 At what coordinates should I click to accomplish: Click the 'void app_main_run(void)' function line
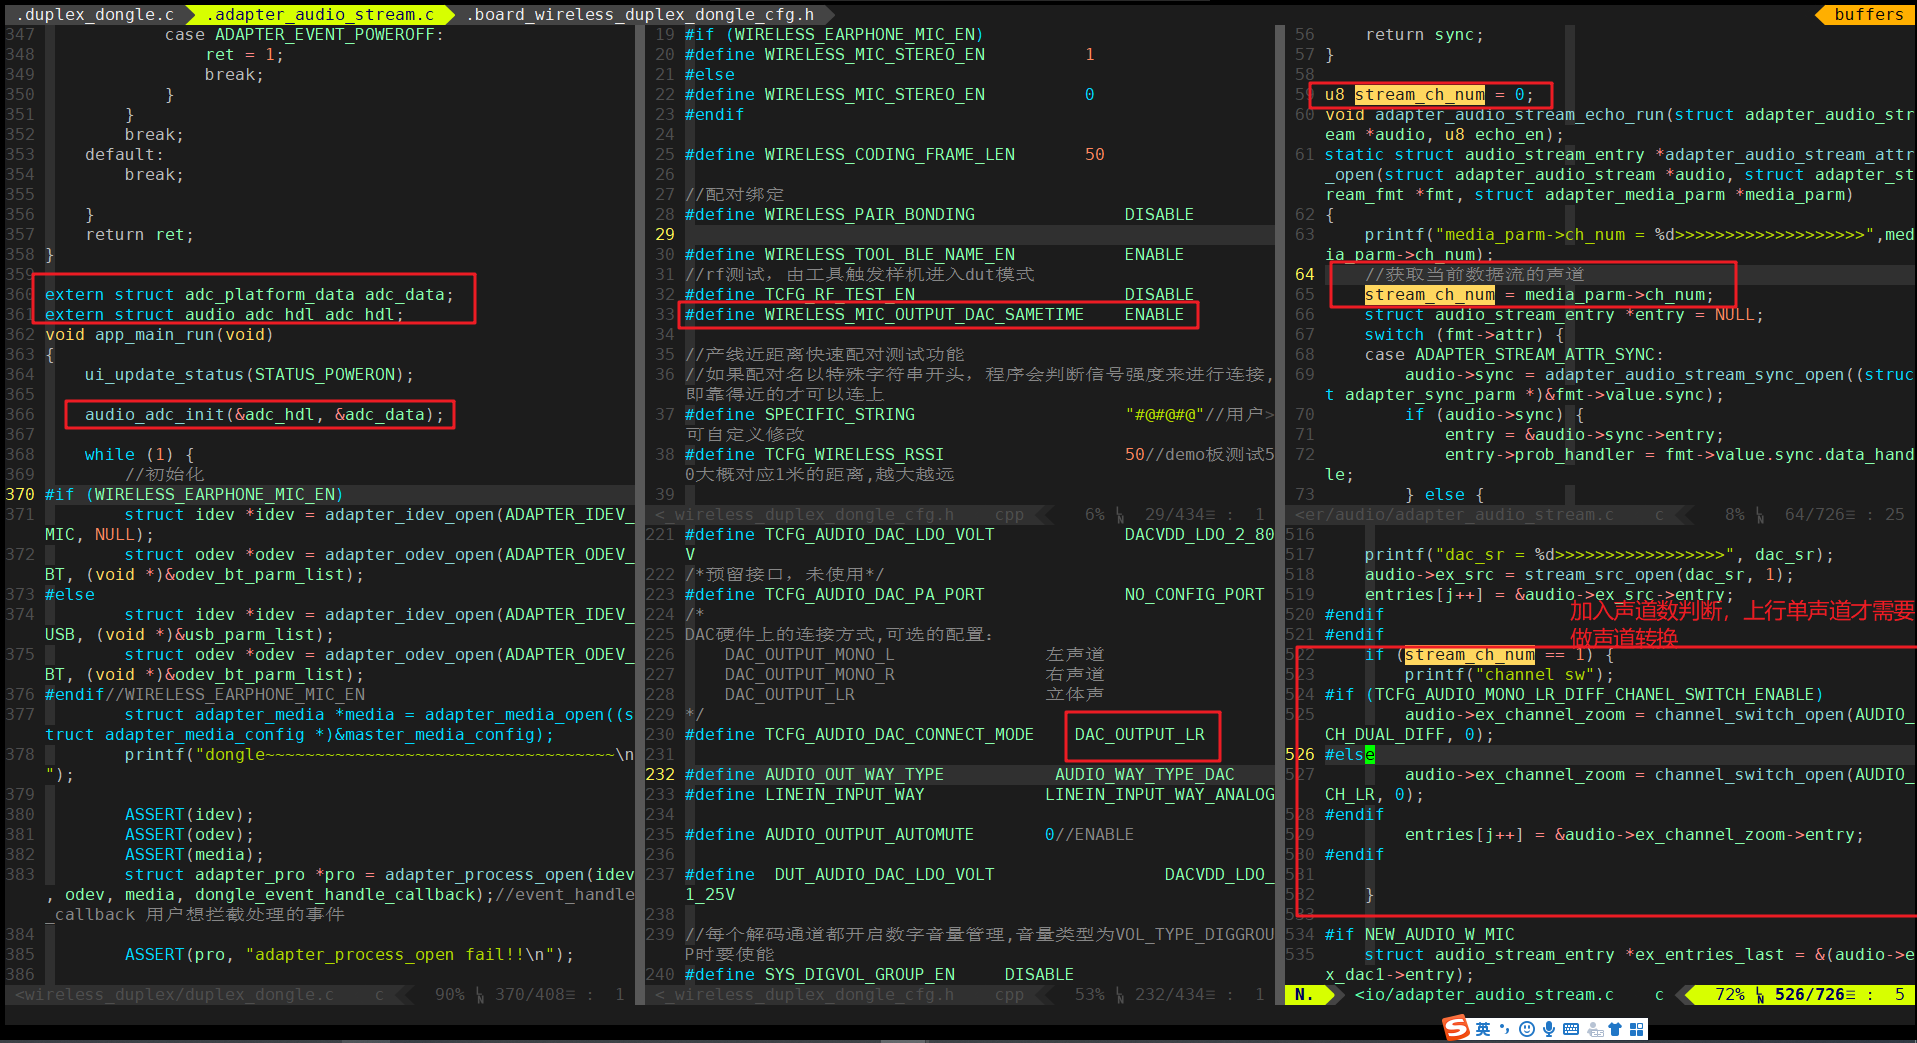(x=159, y=334)
